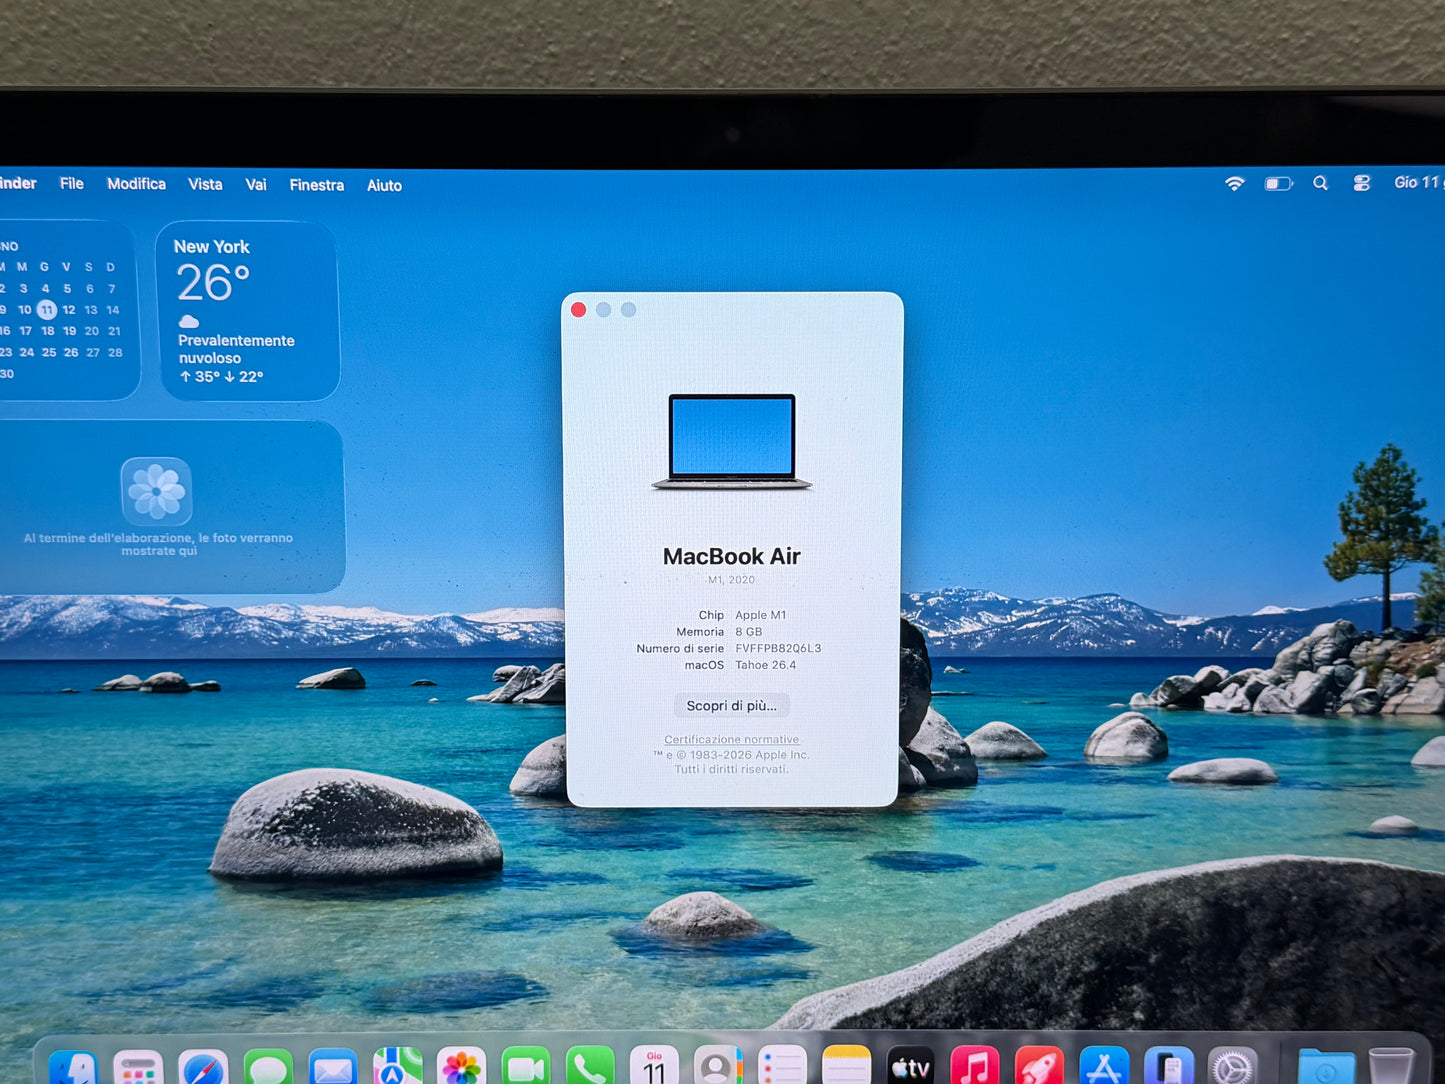Launch Apple TV from the Dock
This screenshot has height=1084, width=1445.
click(x=911, y=1067)
